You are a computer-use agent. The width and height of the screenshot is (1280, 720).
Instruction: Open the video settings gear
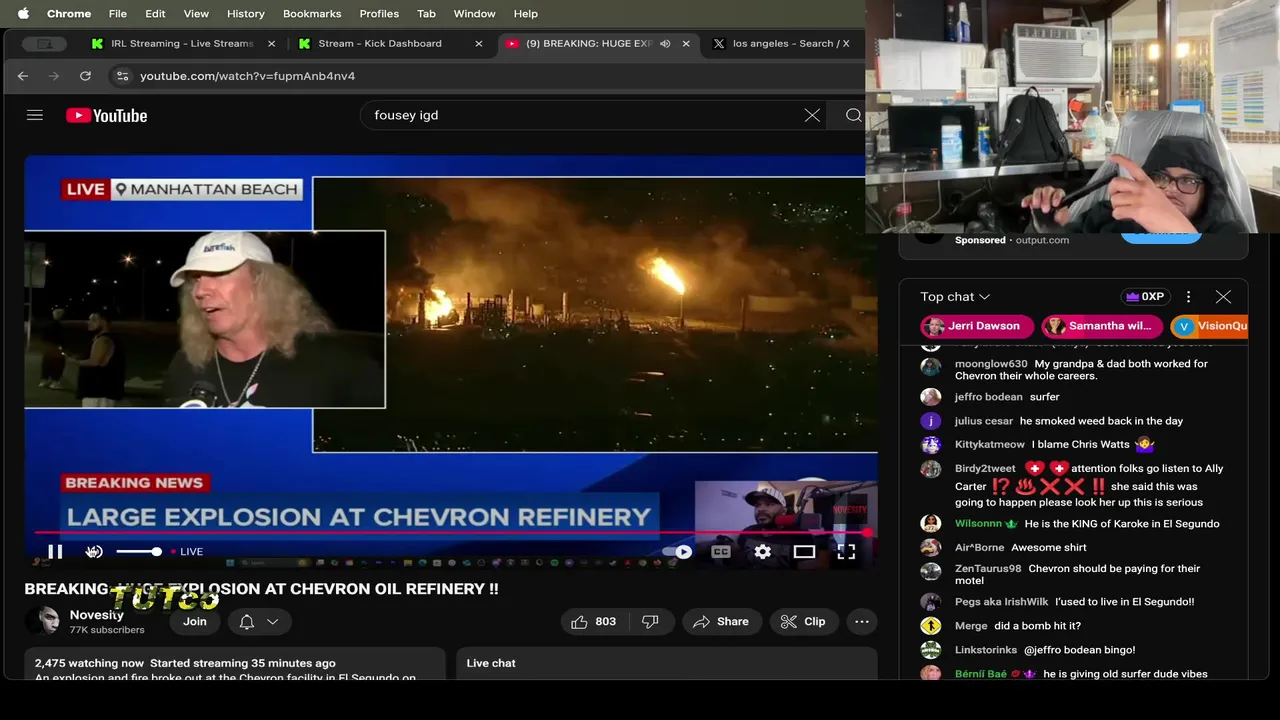click(x=762, y=551)
